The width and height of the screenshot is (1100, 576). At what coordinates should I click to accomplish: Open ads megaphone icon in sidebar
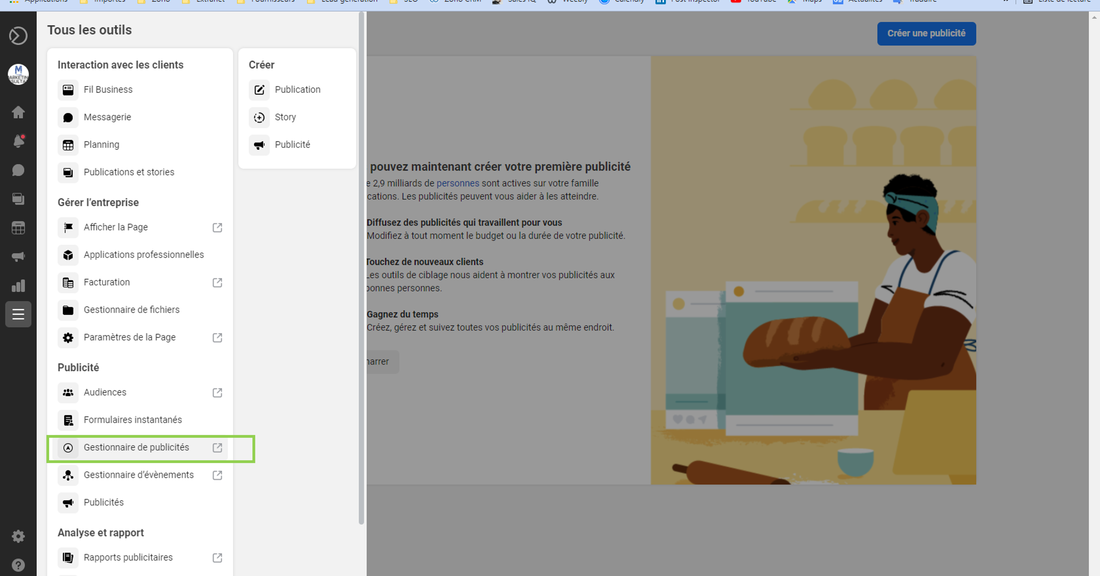click(x=18, y=257)
